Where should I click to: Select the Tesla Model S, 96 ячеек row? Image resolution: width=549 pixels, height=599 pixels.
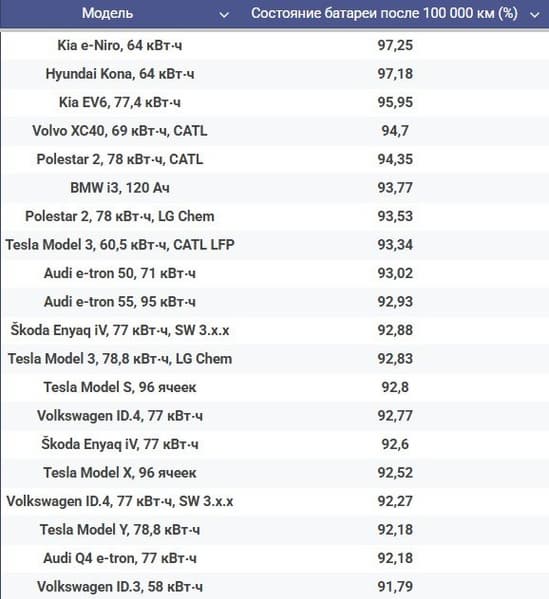(x=277, y=387)
